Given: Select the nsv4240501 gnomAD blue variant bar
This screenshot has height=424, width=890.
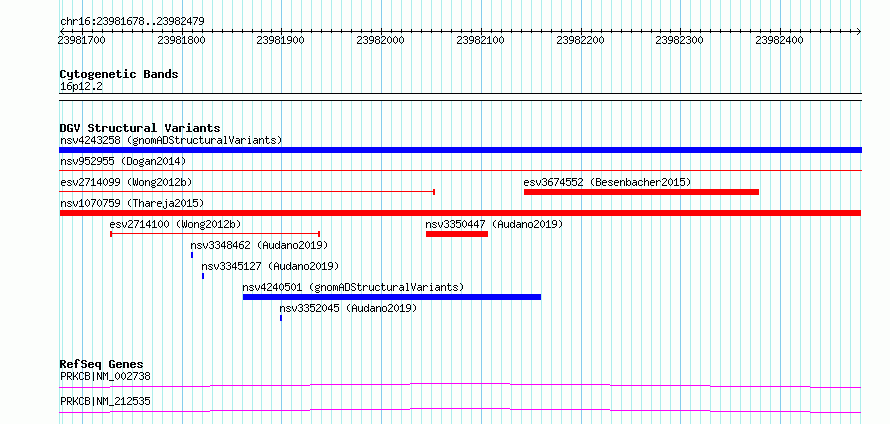Looking at the screenshot, I should 392,297.
